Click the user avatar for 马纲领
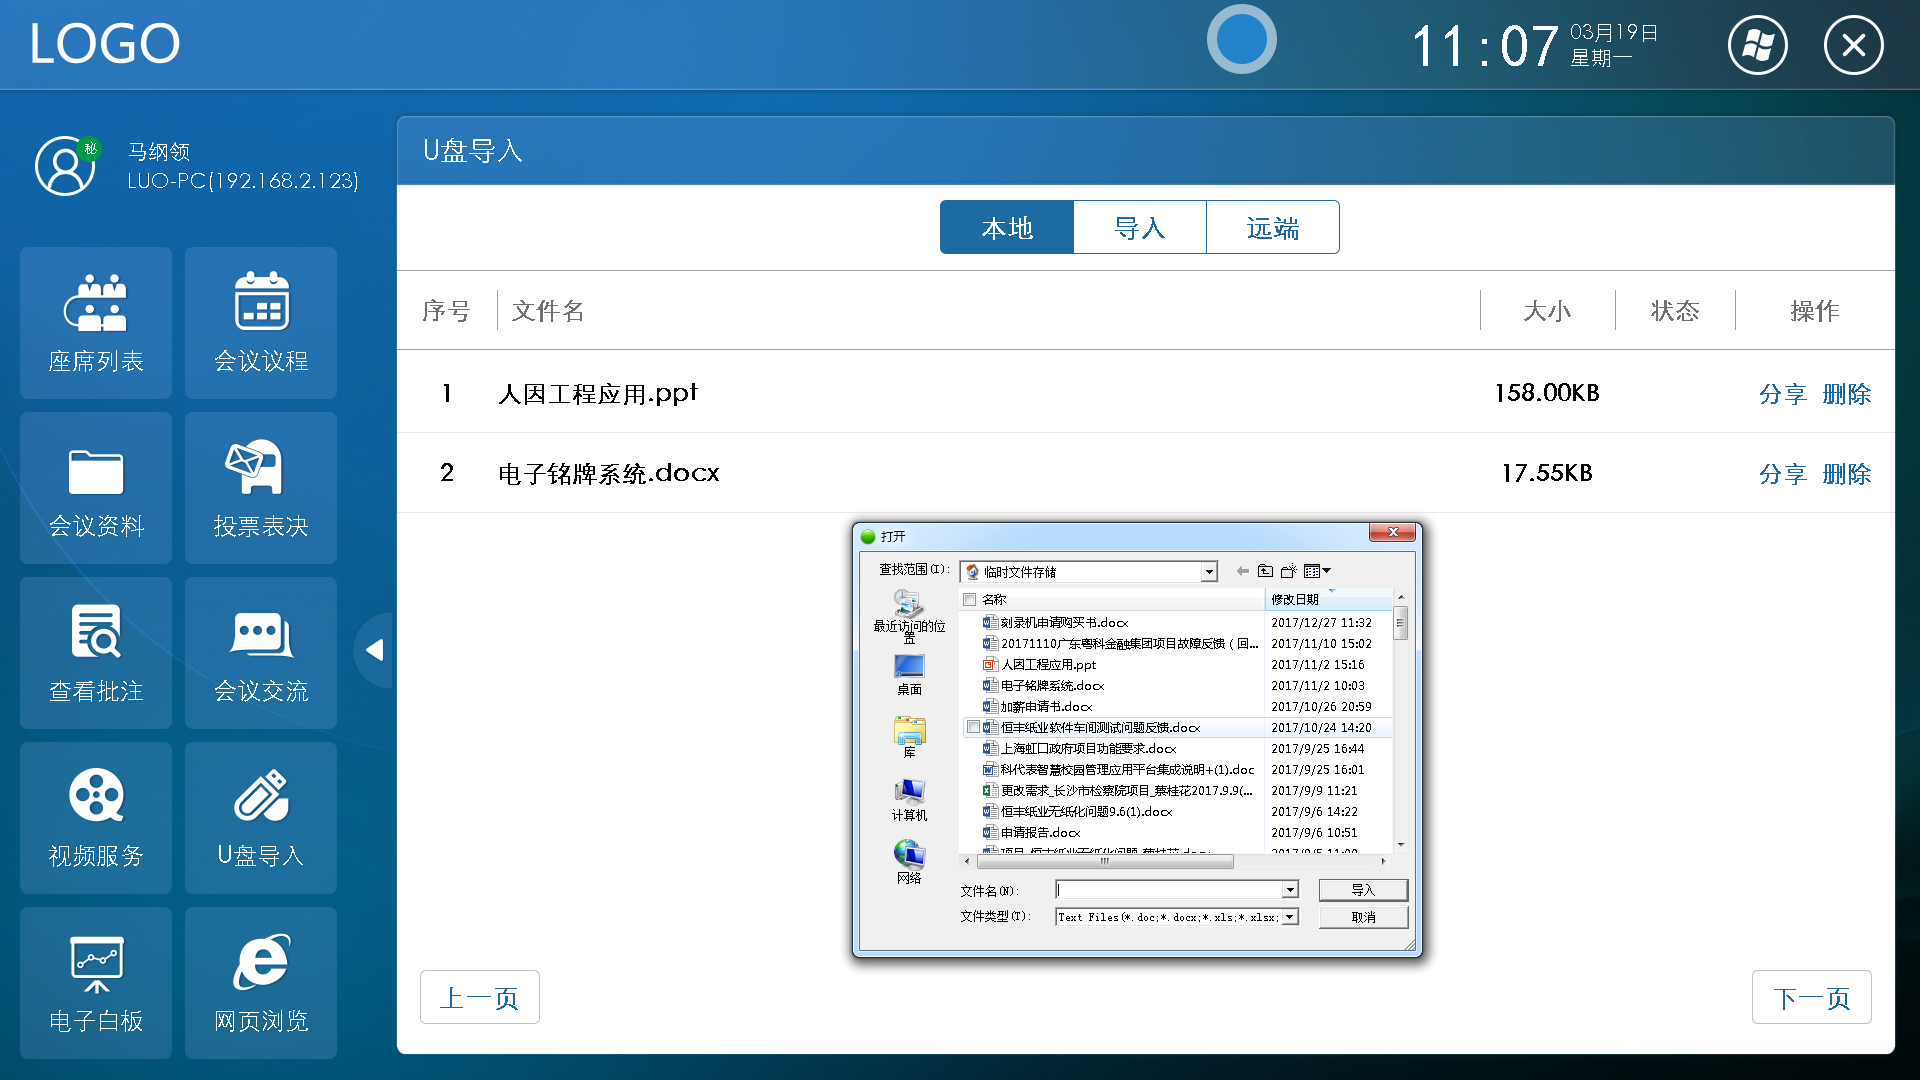Viewport: 1920px width, 1080px height. point(66,166)
